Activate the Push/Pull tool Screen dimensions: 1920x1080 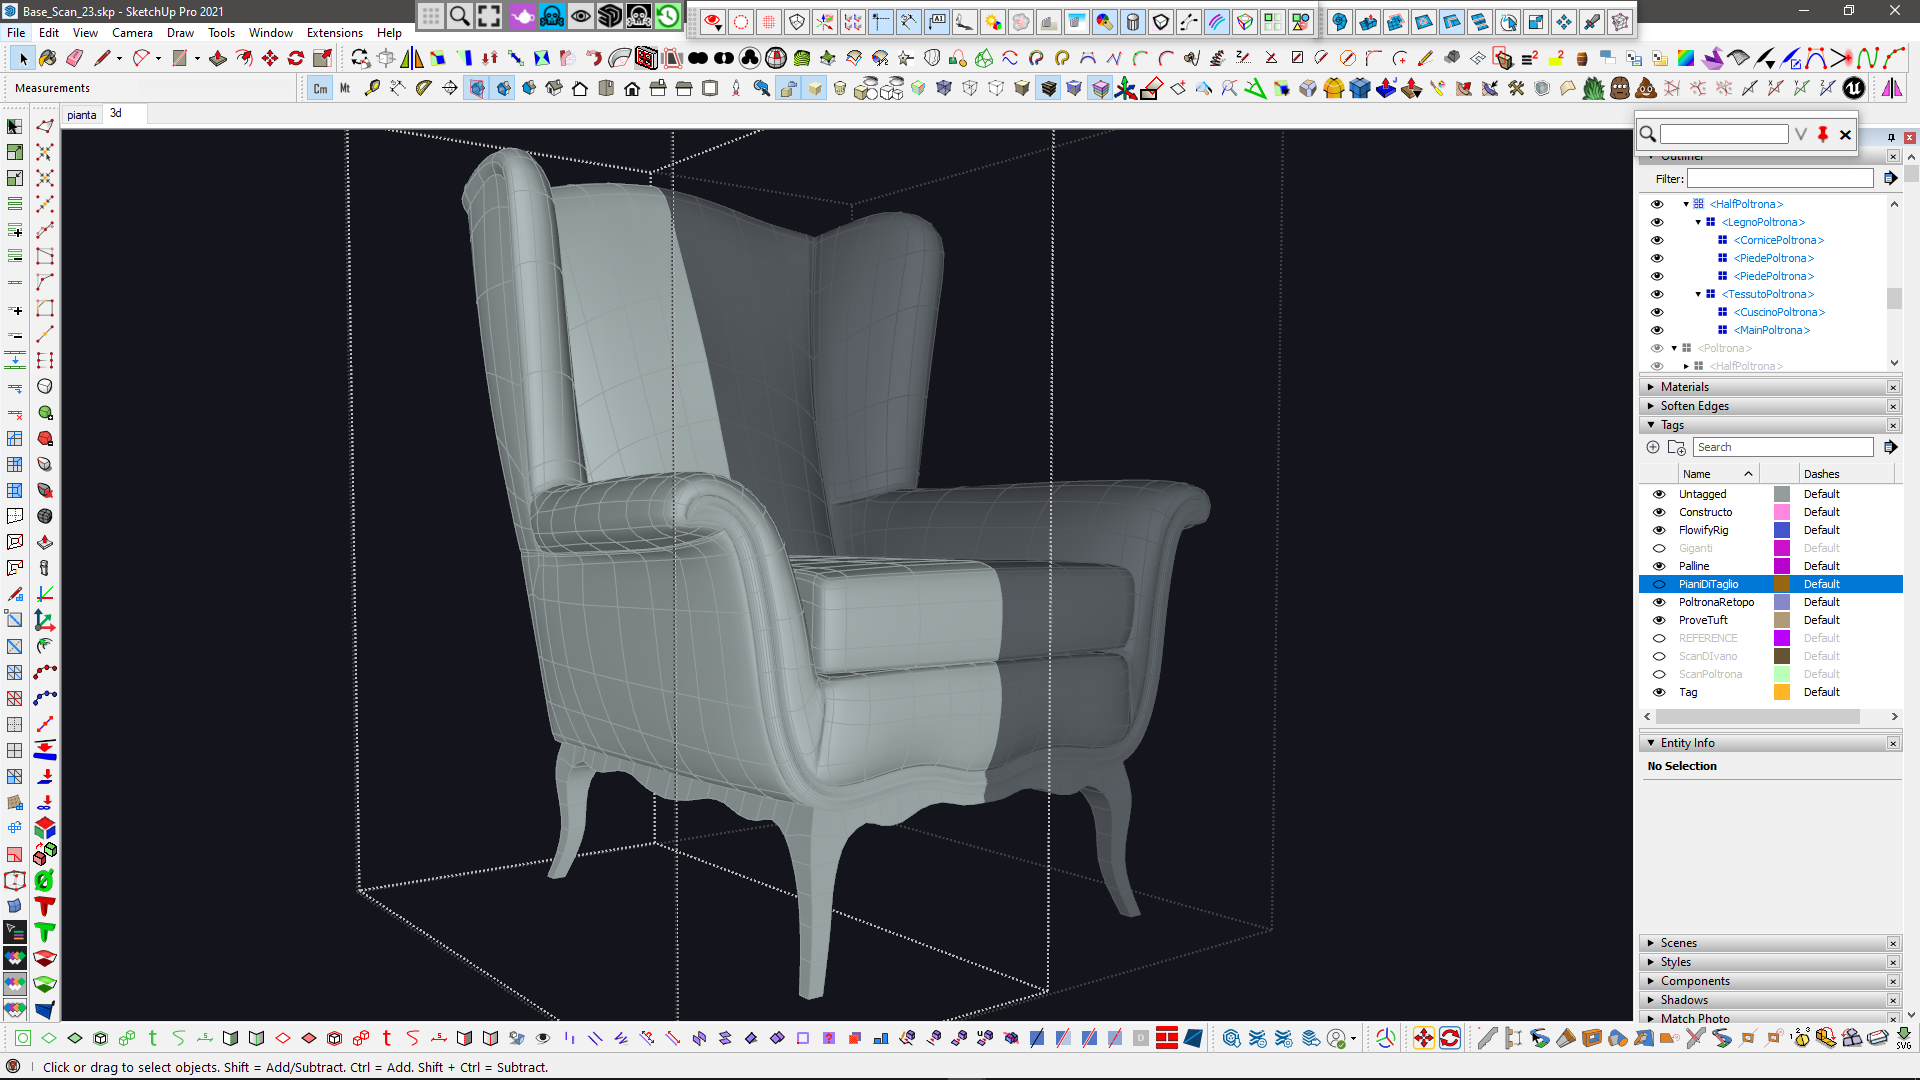[217, 58]
